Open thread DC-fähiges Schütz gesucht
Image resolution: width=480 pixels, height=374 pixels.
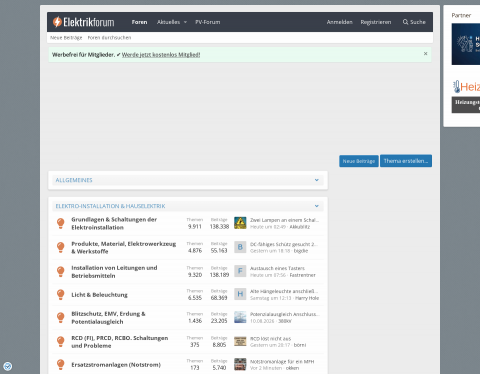pos(284,244)
